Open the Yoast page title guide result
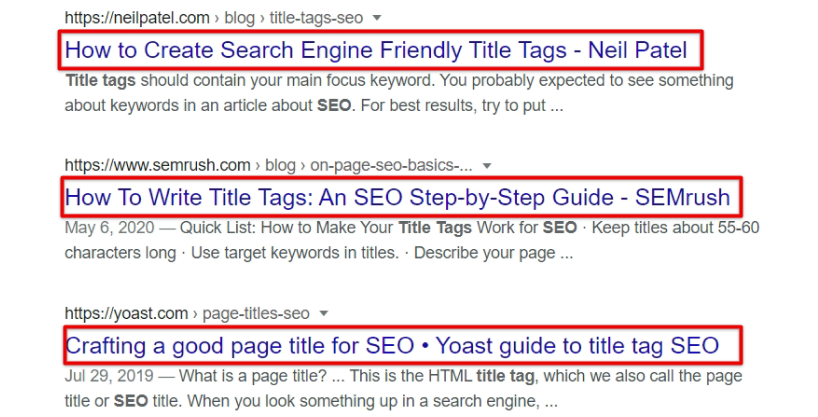 [x=392, y=345]
